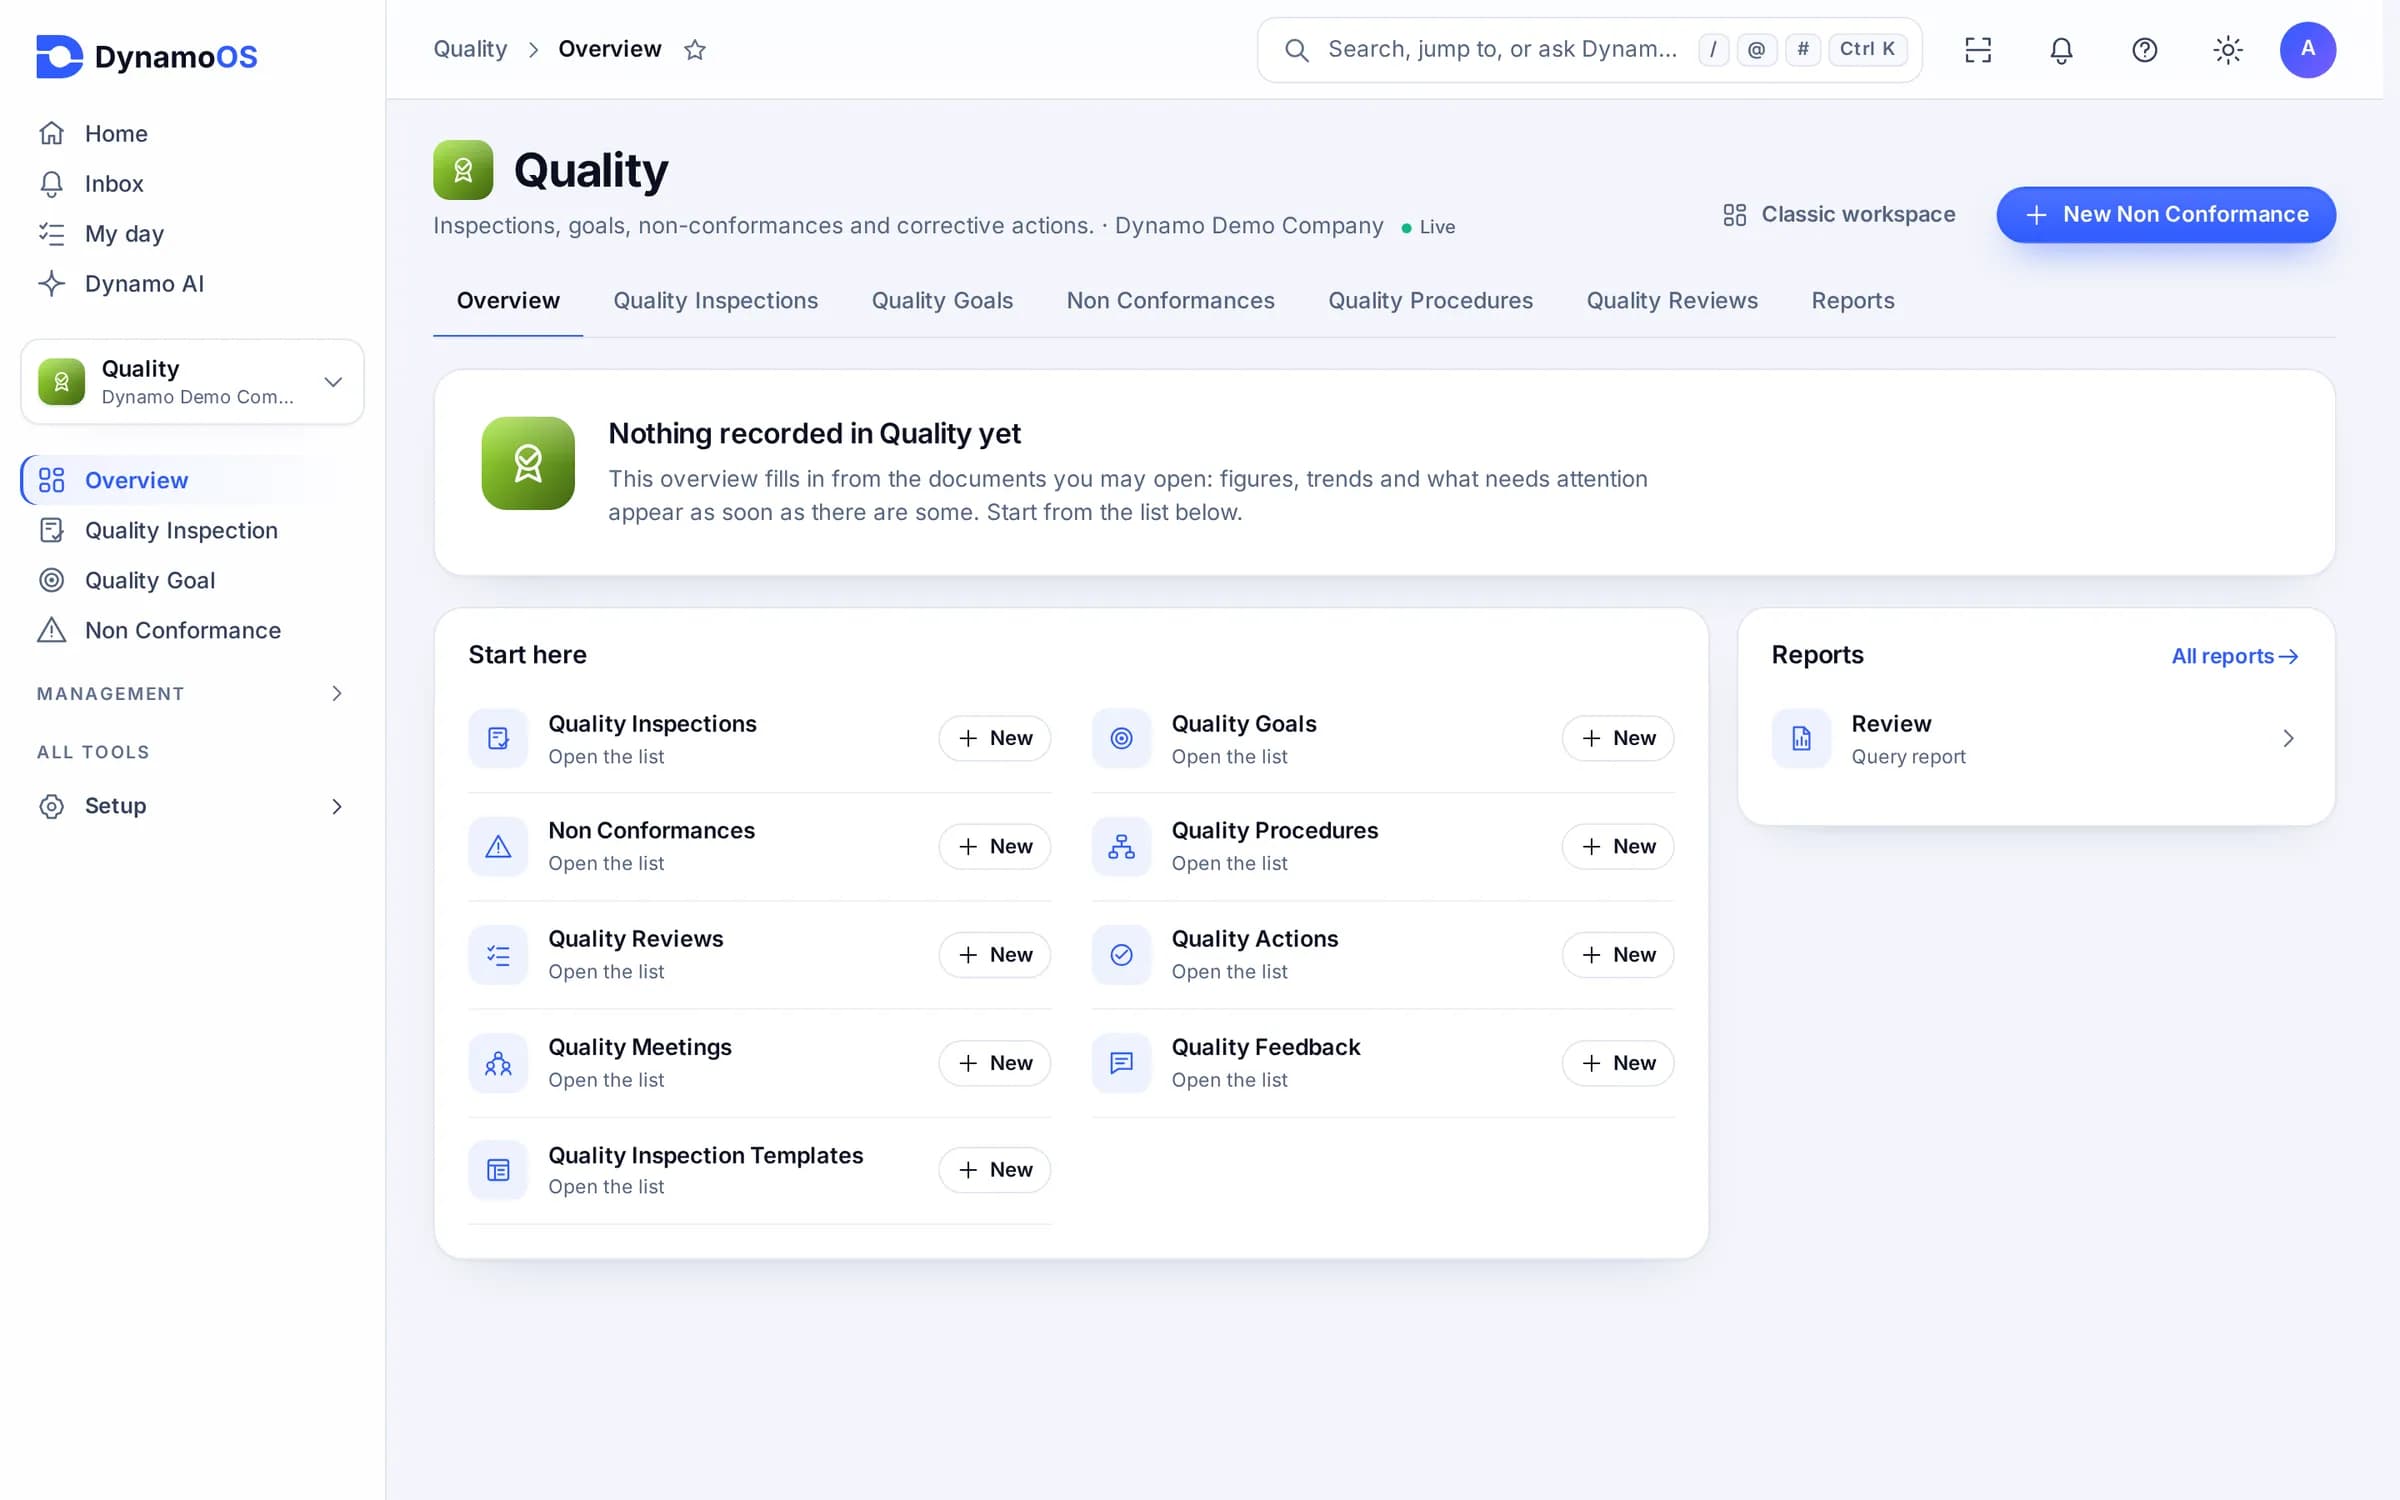Open Quality Inspection in sidebar

[192, 530]
